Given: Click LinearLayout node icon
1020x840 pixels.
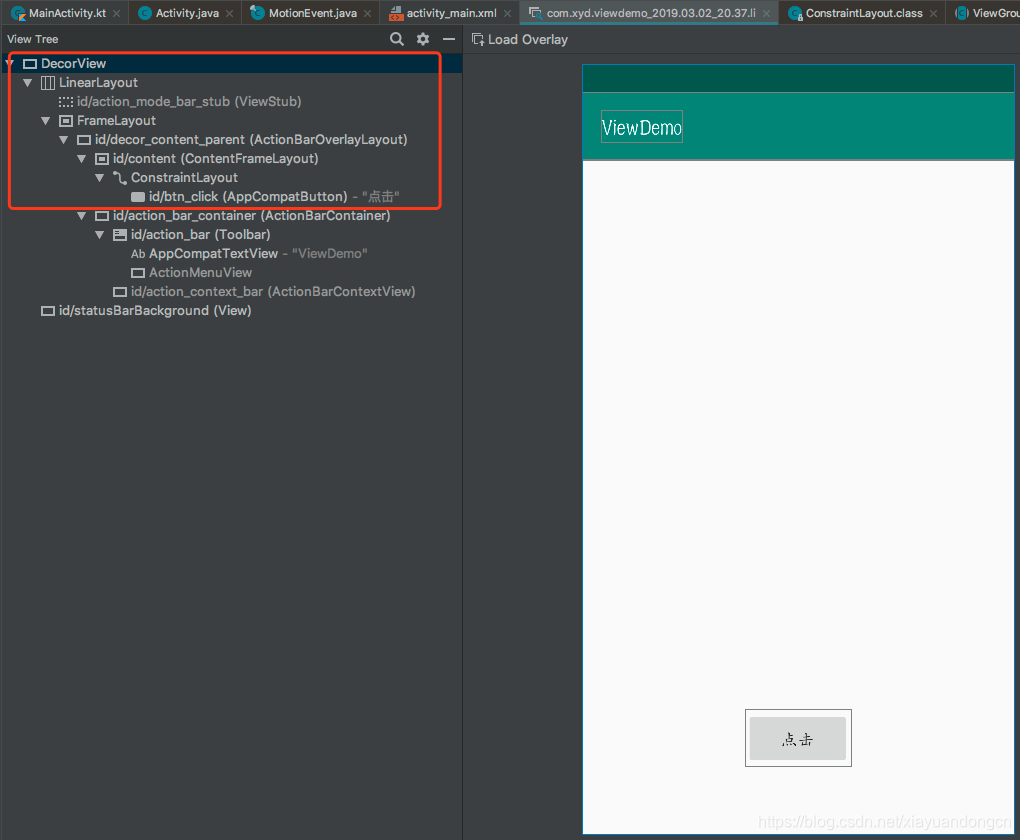Looking at the screenshot, I should point(48,83).
